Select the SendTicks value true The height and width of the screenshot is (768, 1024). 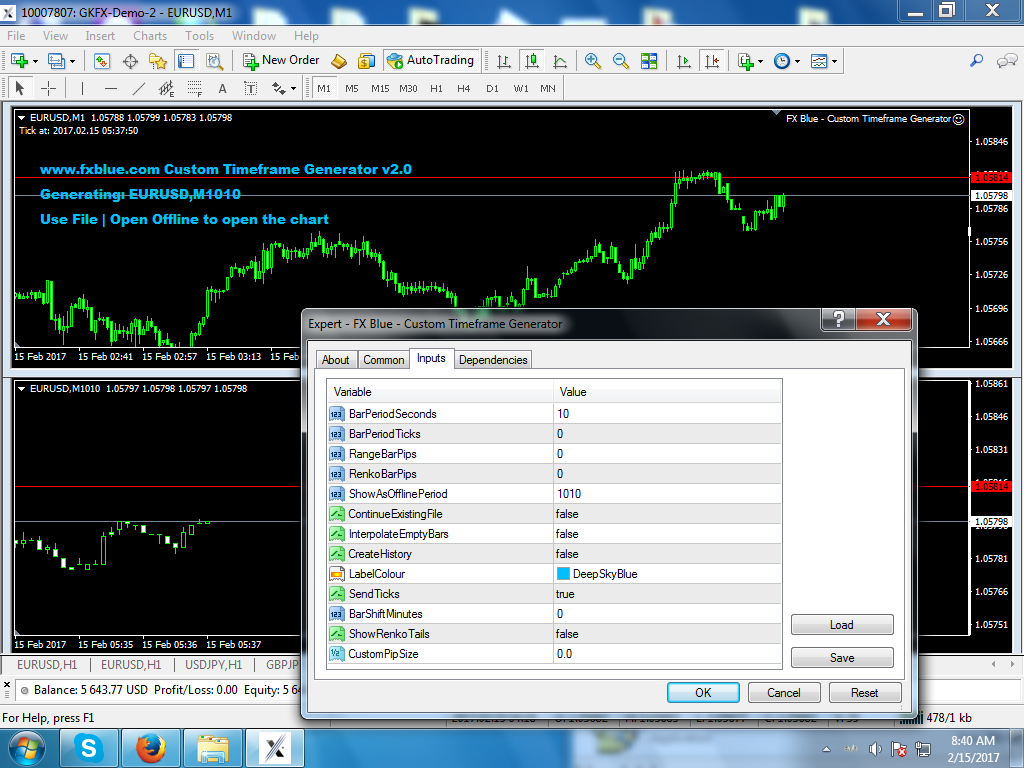point(667,594)
